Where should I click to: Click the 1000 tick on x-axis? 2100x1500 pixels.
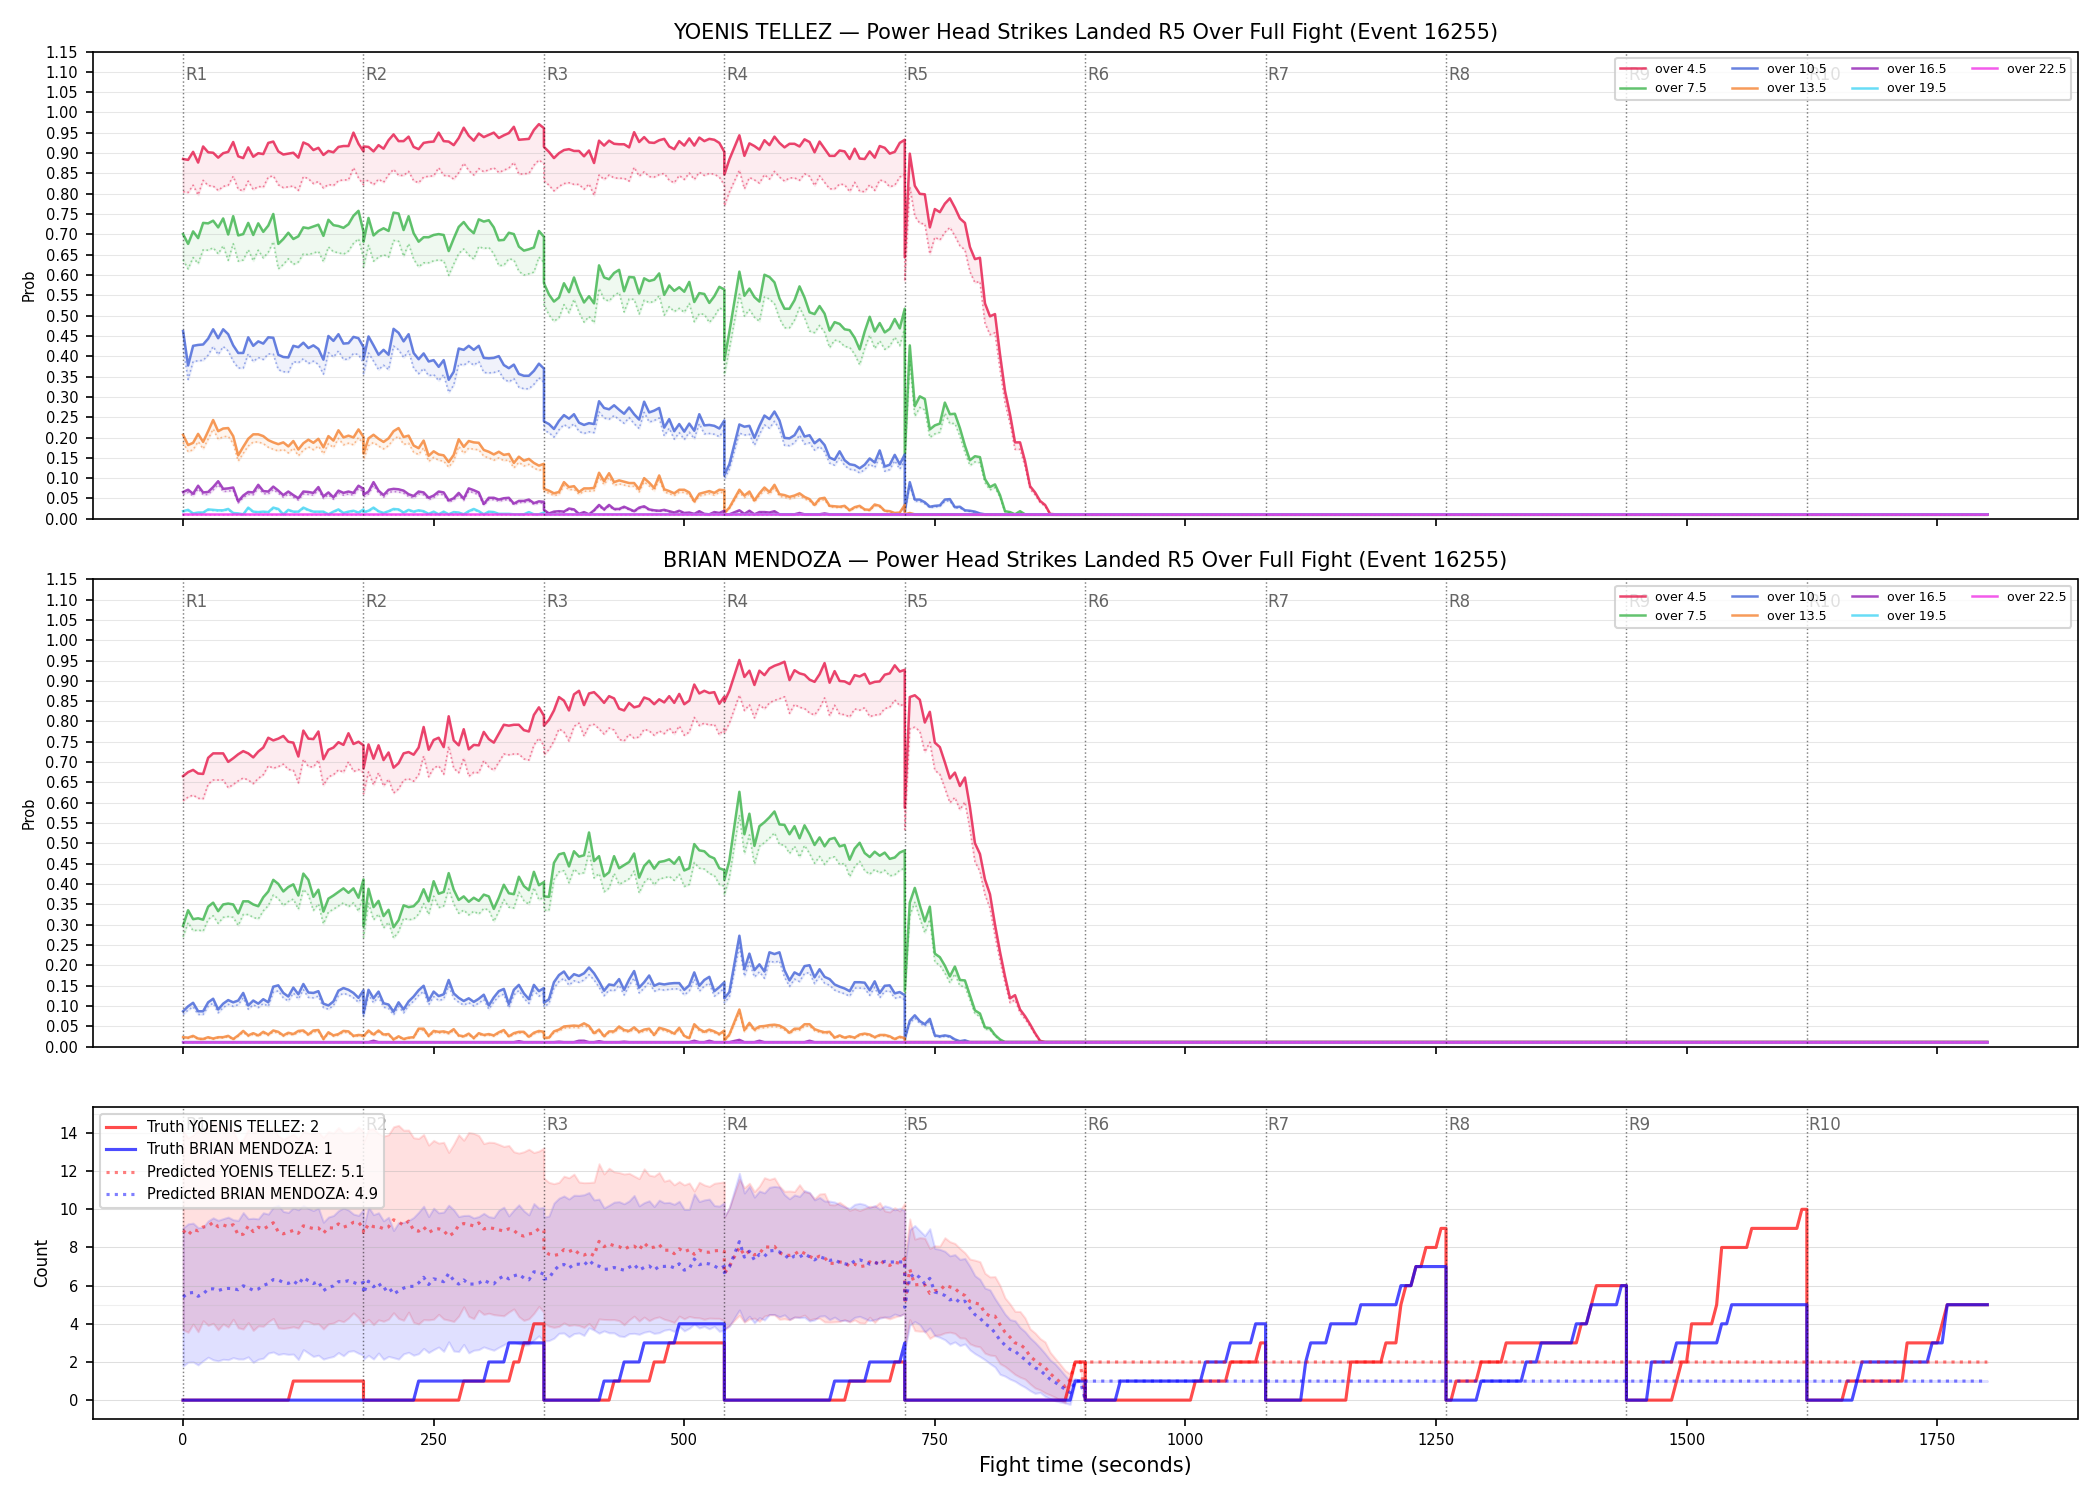pos(1185,1440)
